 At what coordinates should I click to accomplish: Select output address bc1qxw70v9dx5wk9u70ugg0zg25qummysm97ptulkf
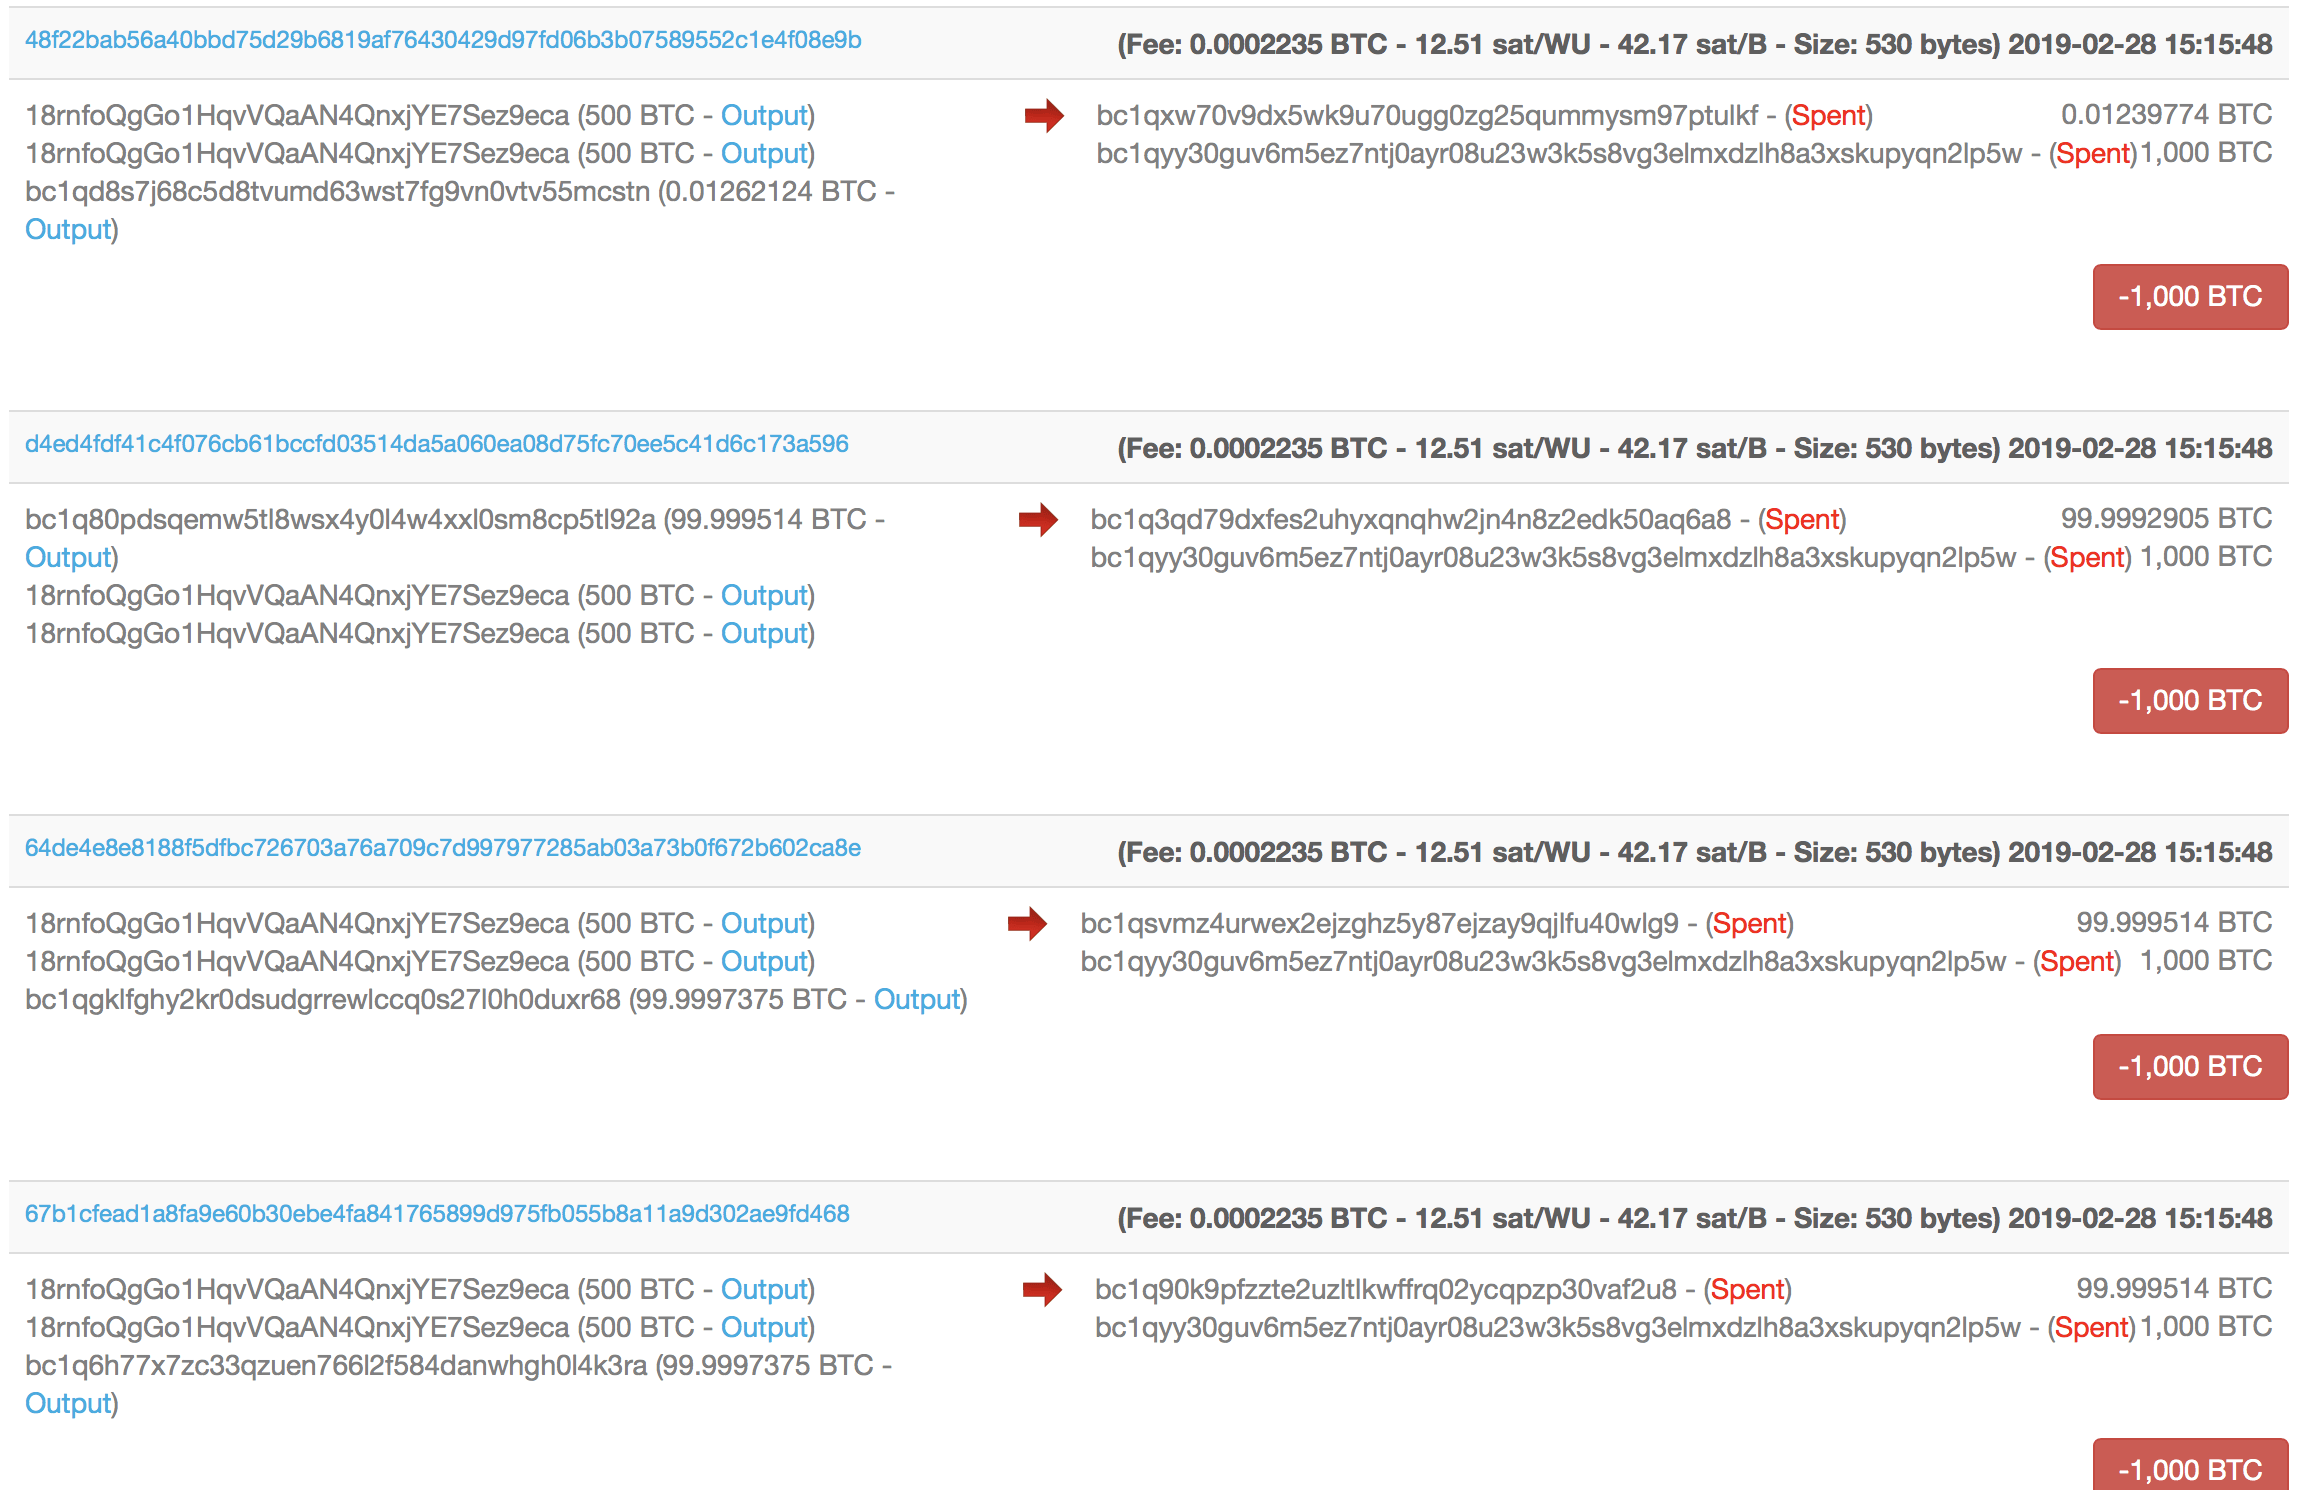1427,116
